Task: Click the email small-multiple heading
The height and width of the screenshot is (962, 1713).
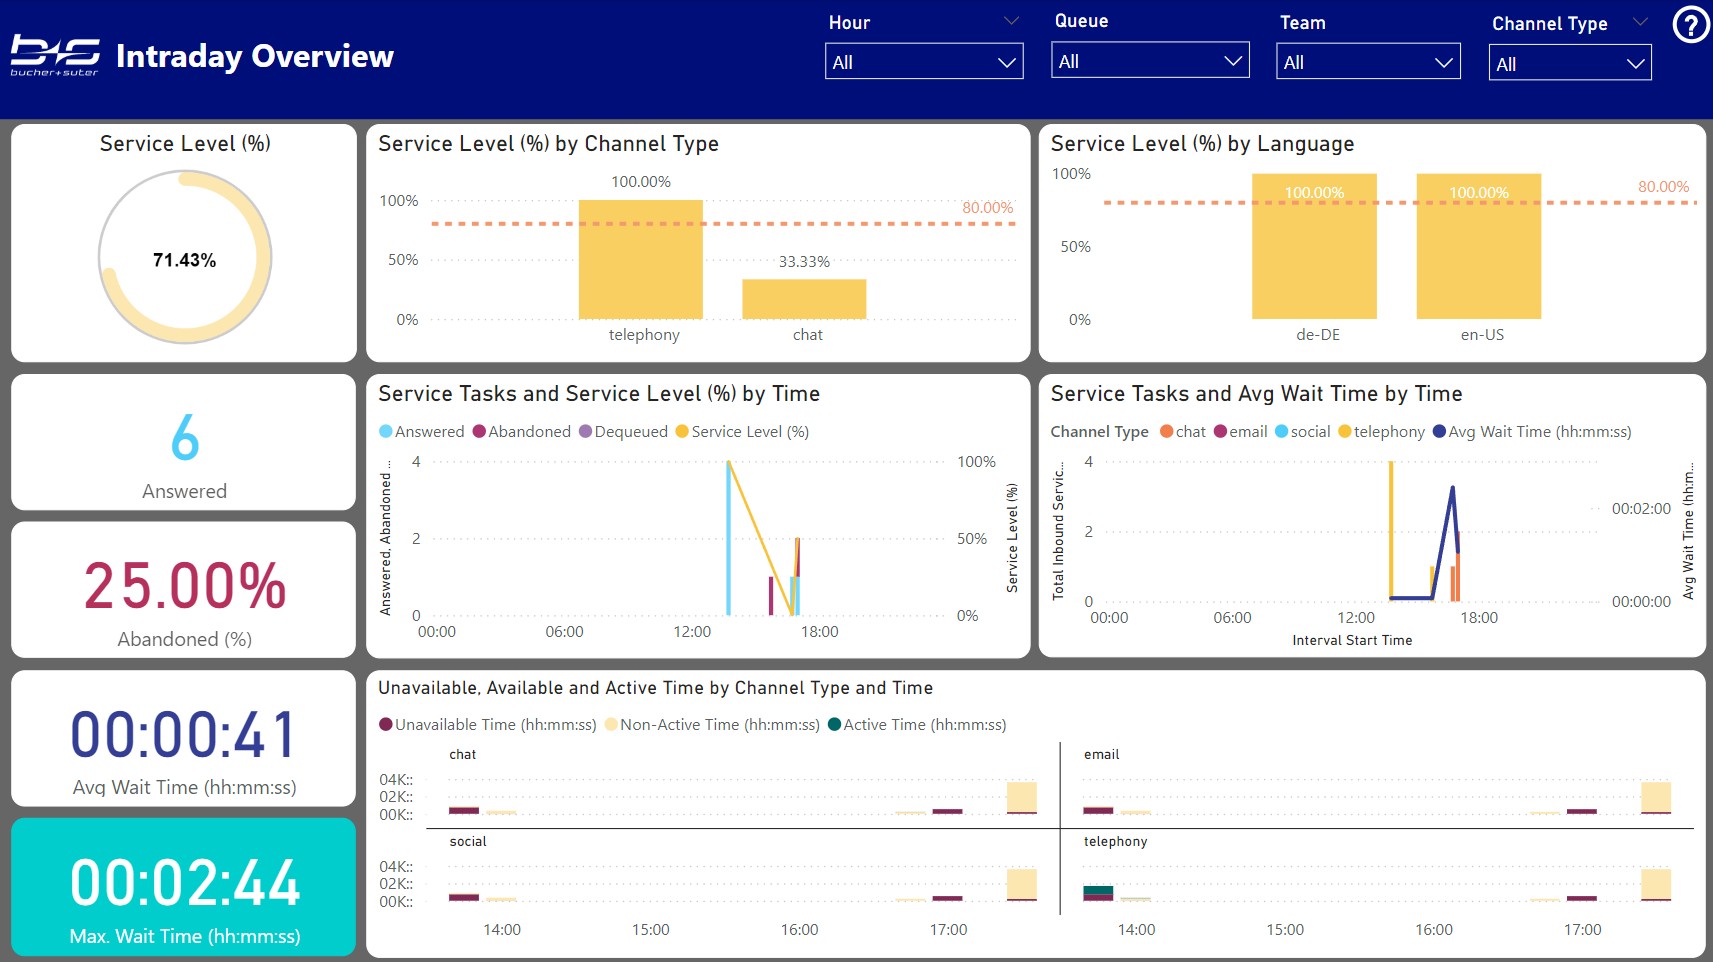Action: (1102, 755)
